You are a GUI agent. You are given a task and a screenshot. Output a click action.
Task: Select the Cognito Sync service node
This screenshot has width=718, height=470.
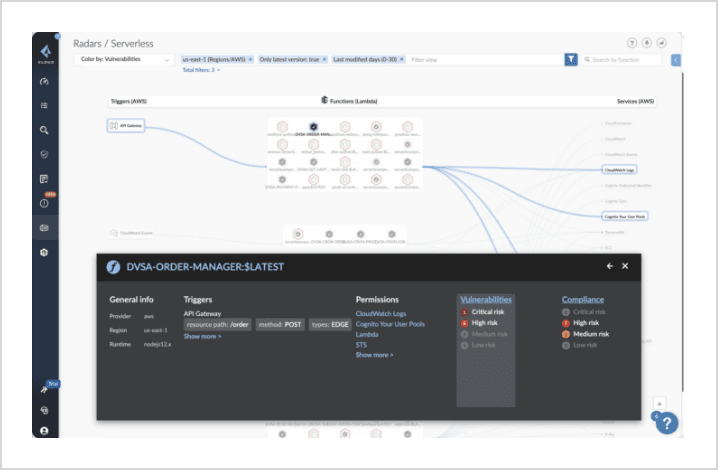pyautogui.click(x=615, y=201)
